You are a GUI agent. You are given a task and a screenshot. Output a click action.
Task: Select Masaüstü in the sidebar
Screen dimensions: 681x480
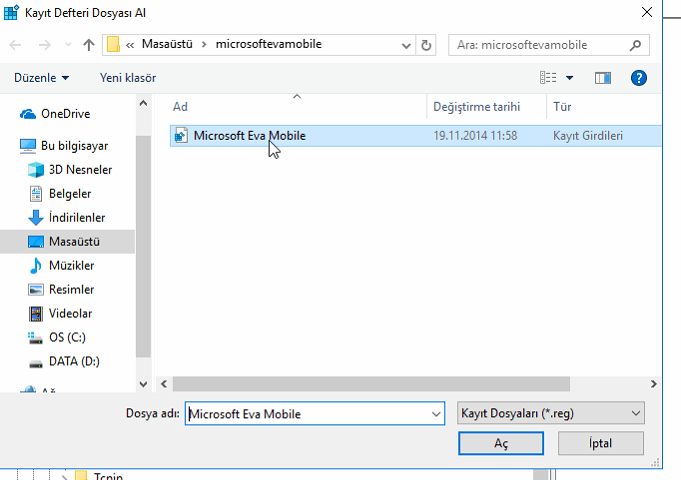tap(67, 242)
